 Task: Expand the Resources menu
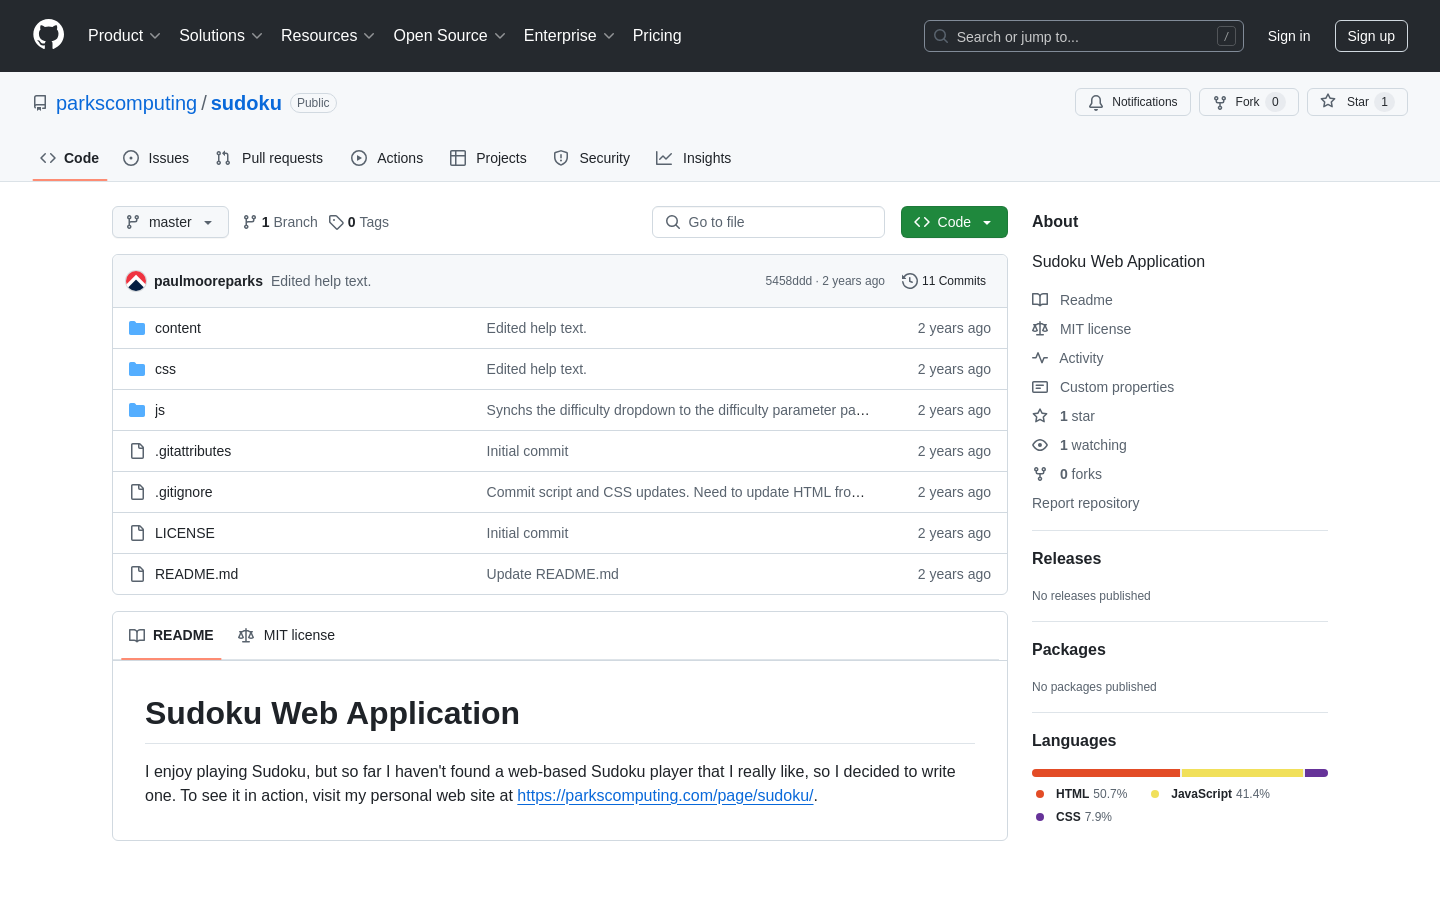328,36
